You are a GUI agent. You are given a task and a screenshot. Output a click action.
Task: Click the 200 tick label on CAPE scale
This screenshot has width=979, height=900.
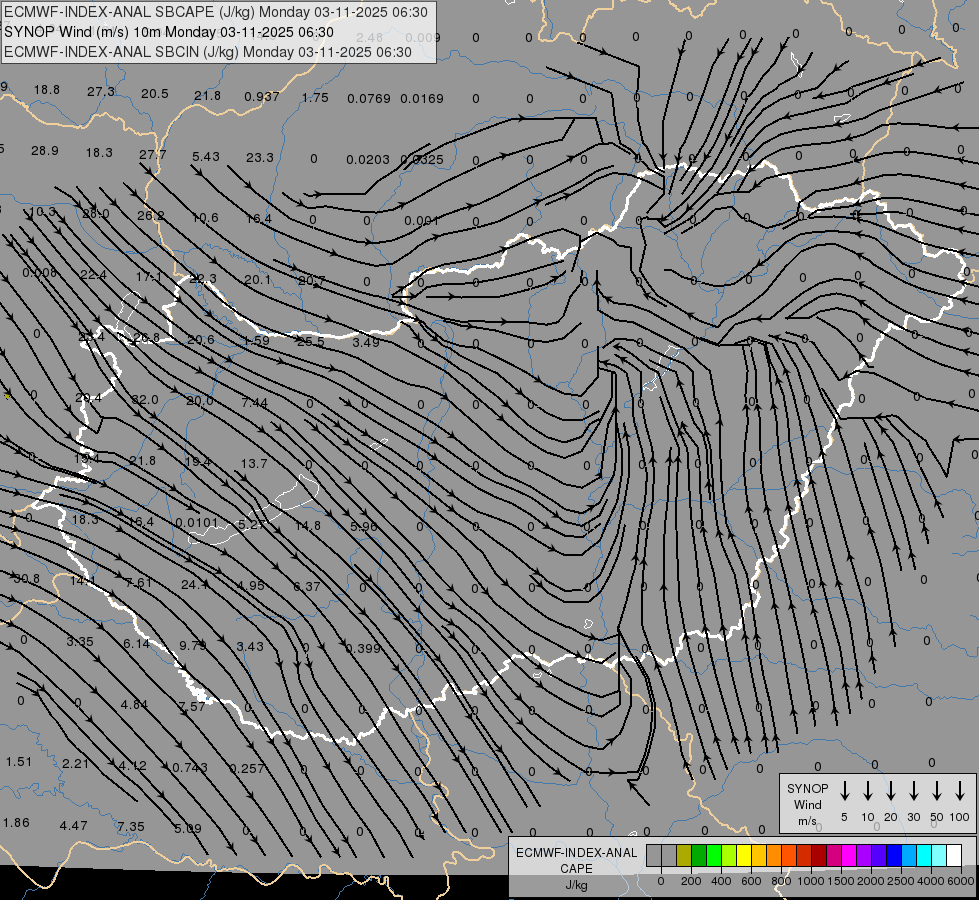[691, 881]
